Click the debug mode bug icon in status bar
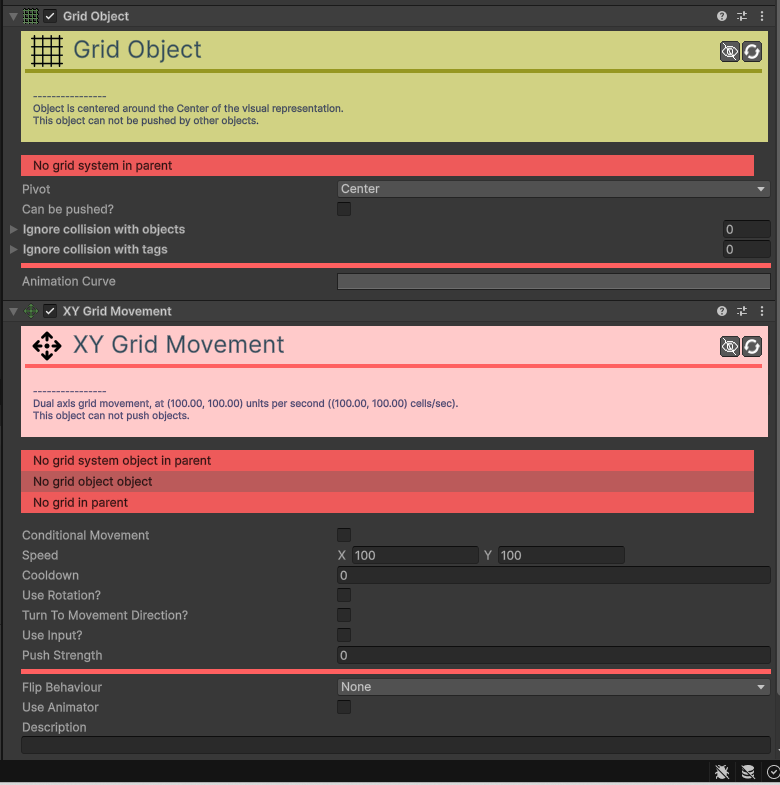 722,772
